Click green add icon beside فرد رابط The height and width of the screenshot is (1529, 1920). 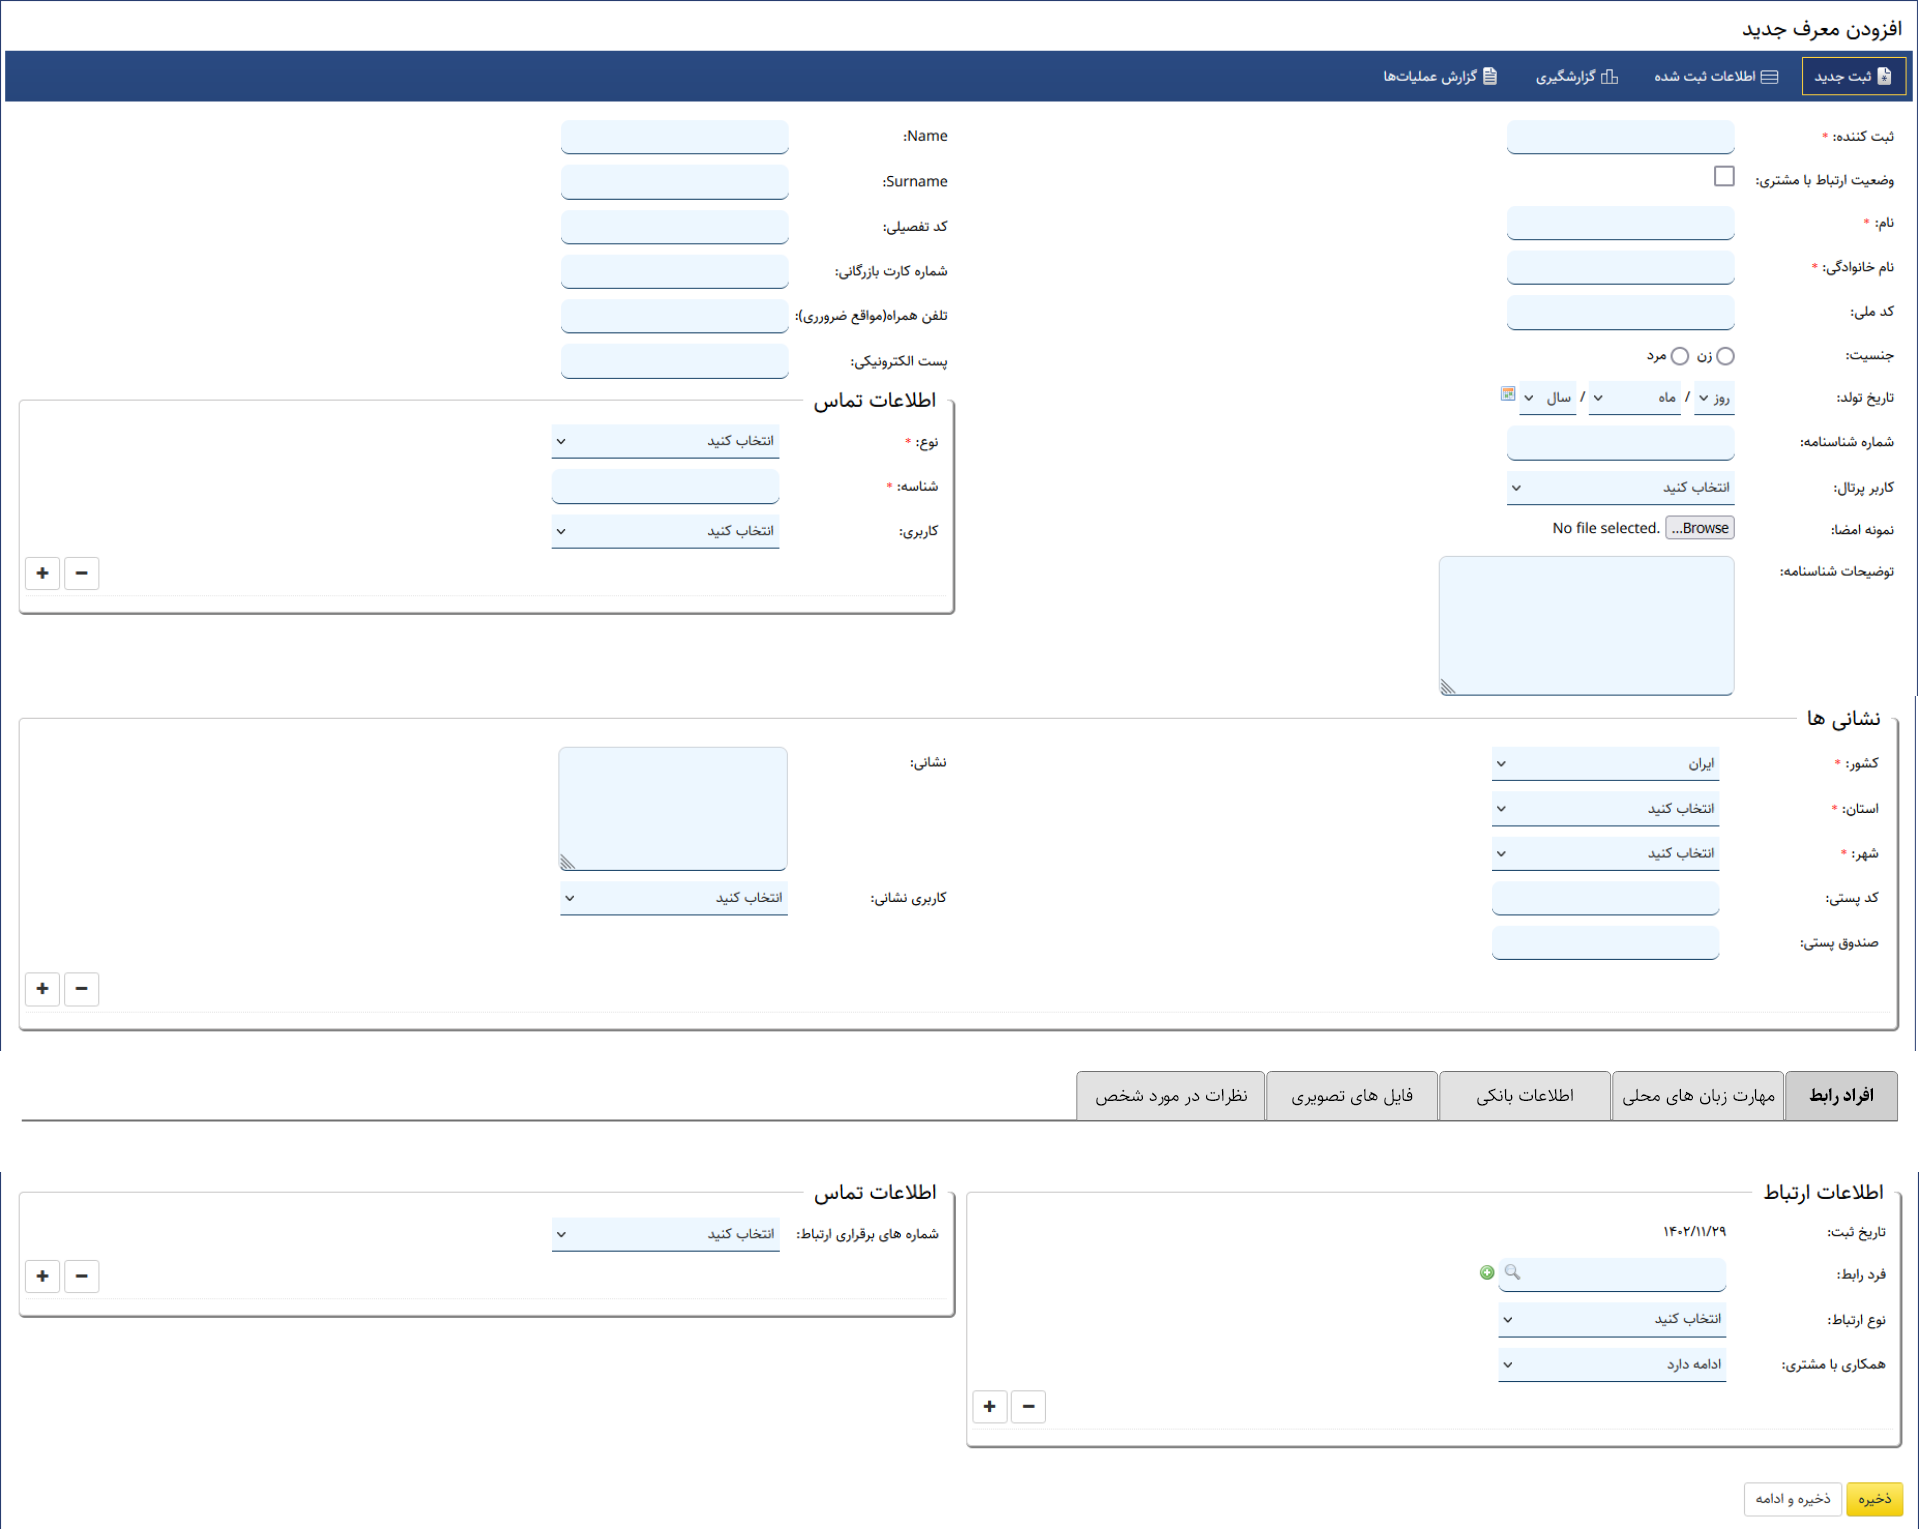[x=1487, y=1272]
